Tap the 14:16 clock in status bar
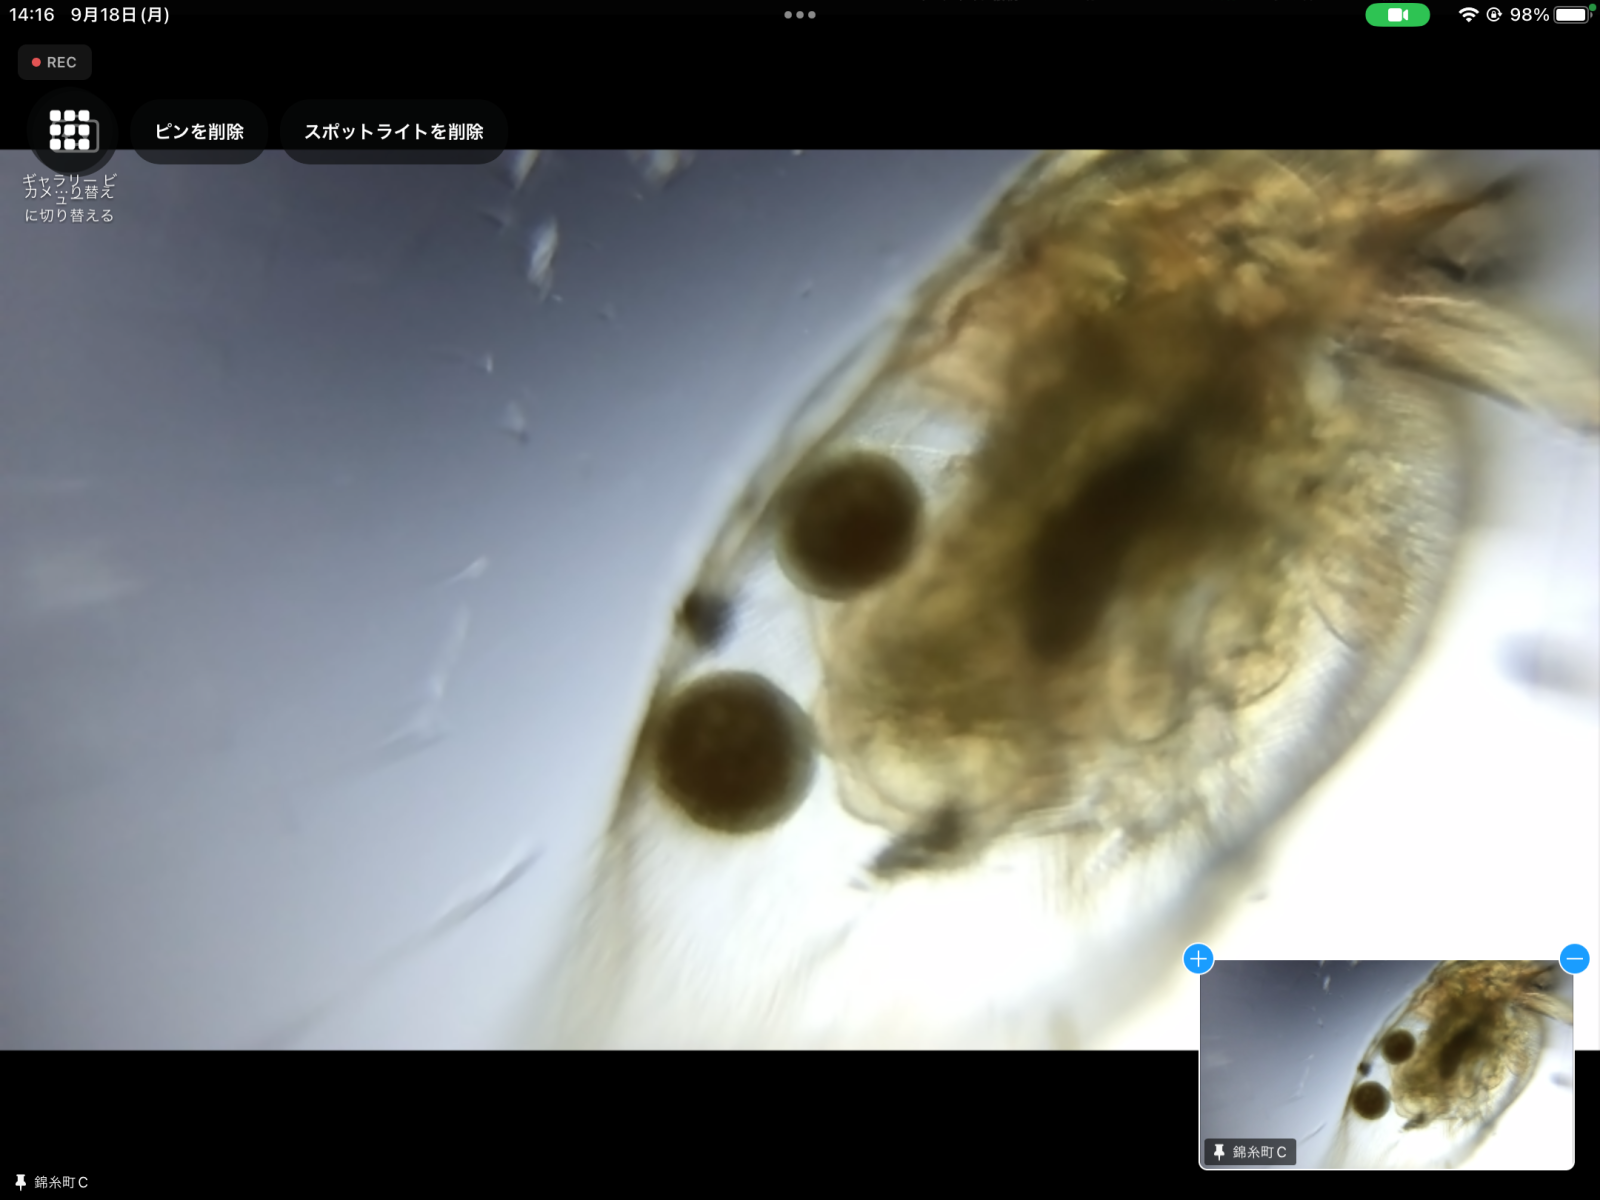Screen dimensions: 1600x1200 click(32, 15)
